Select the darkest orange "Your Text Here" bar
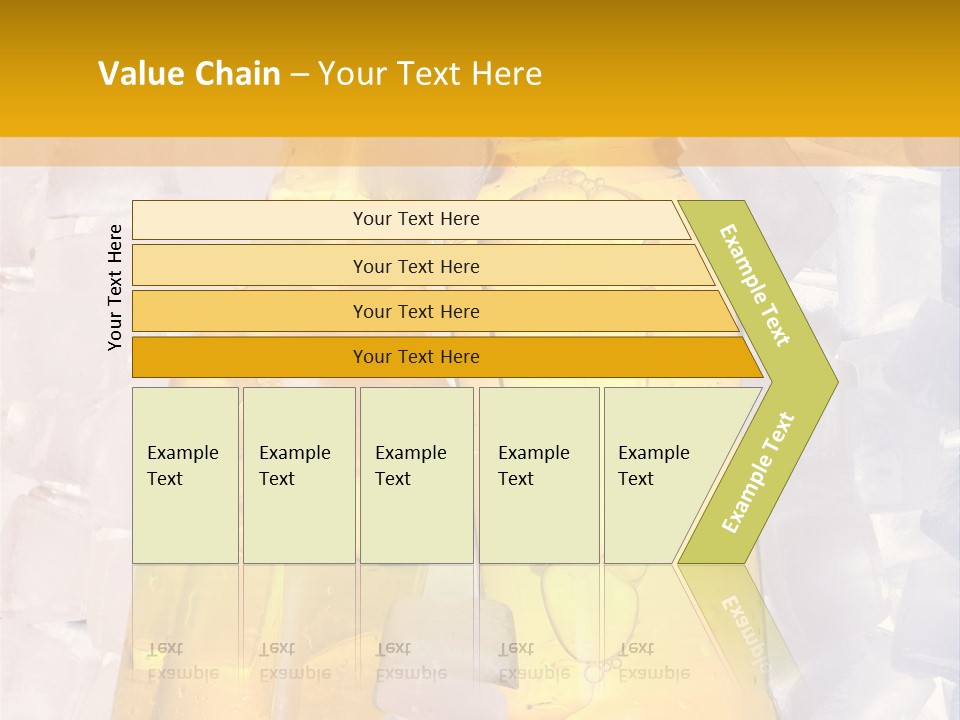This screenshot has width=960, height=720. (x=415, y=357)
